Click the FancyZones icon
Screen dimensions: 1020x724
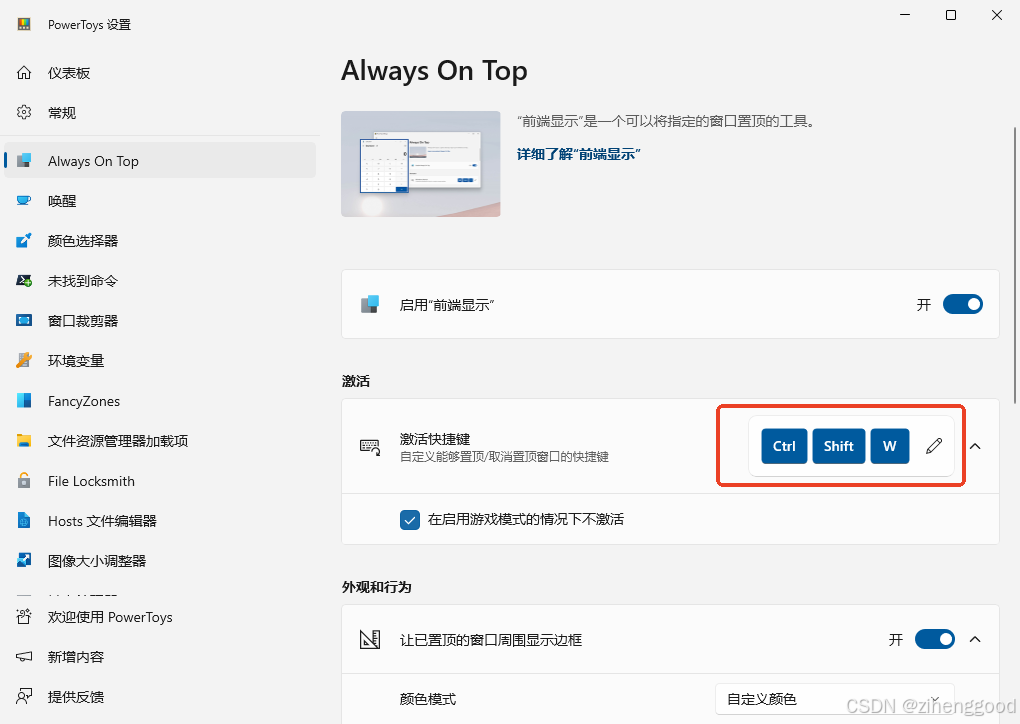pos(24,401)
